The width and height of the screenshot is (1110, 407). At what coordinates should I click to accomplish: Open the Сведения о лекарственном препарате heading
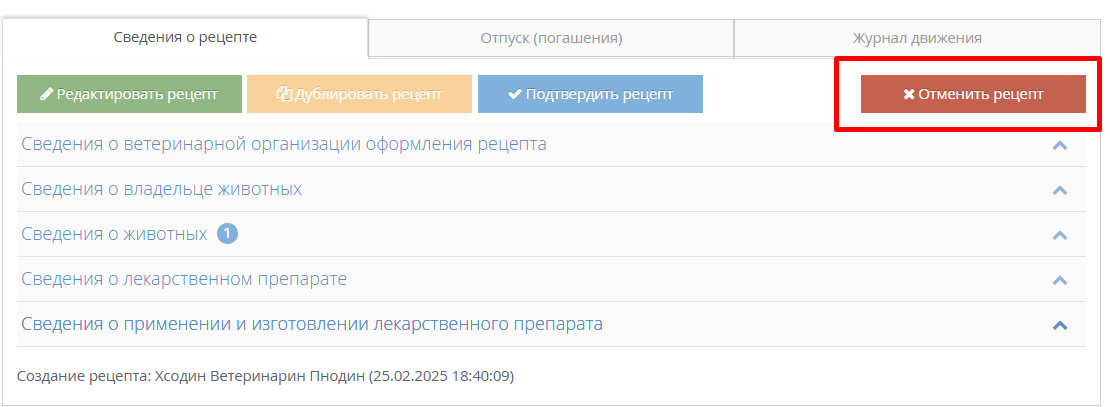point(184,279)
